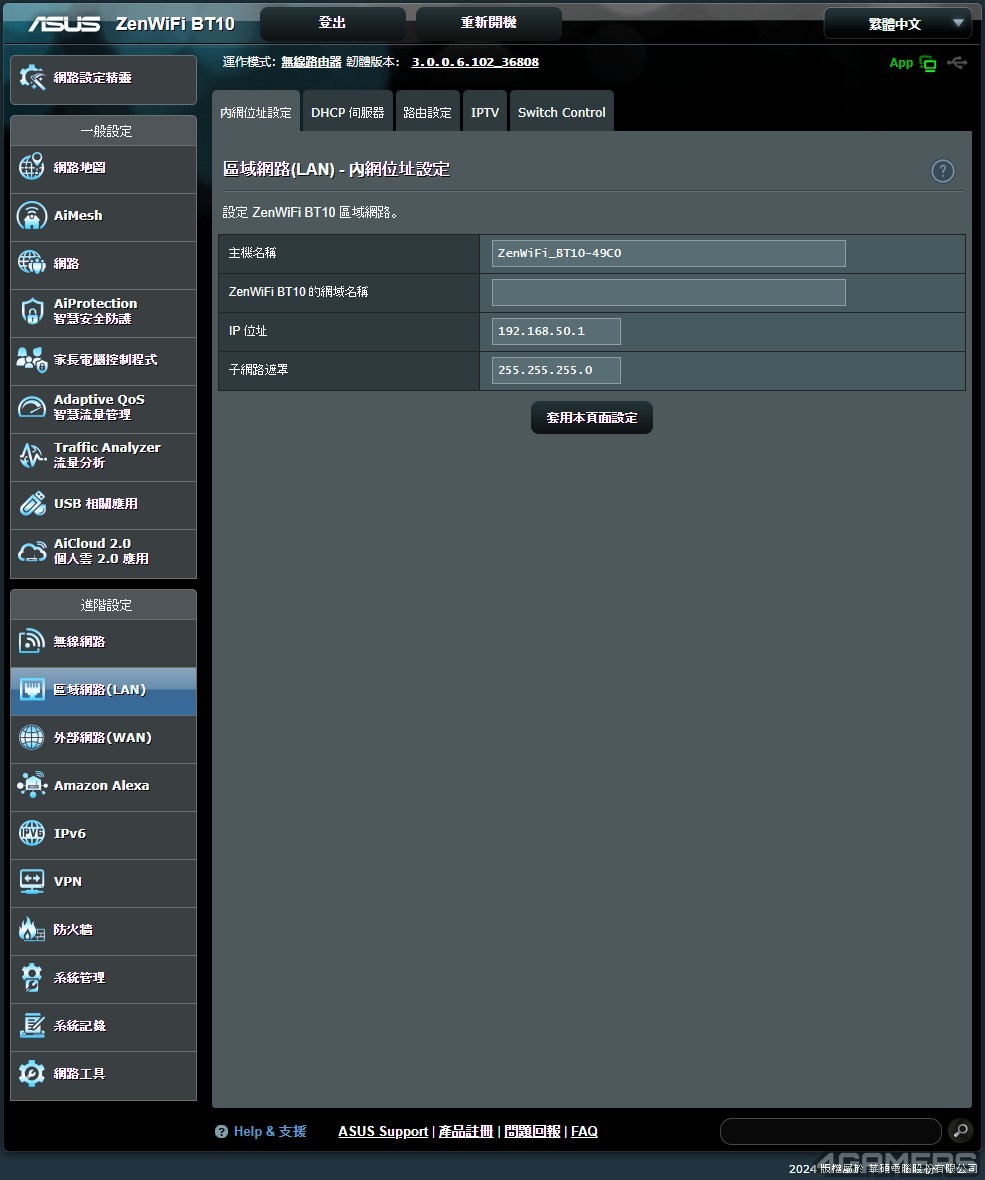Open the 產品註冊 product registration link
985x1180 pixels.
(x=466, y=1131)
